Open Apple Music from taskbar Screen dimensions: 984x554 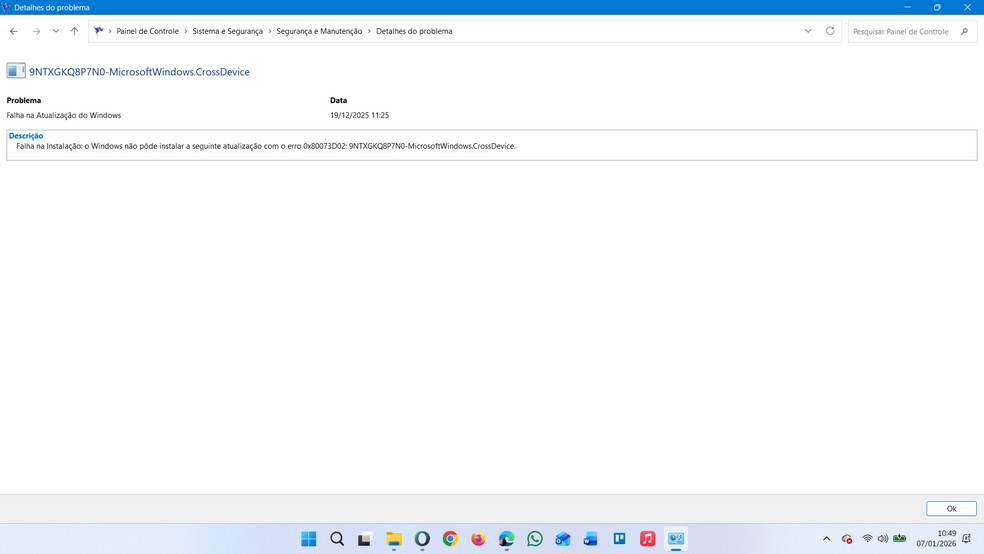point(648,539)
